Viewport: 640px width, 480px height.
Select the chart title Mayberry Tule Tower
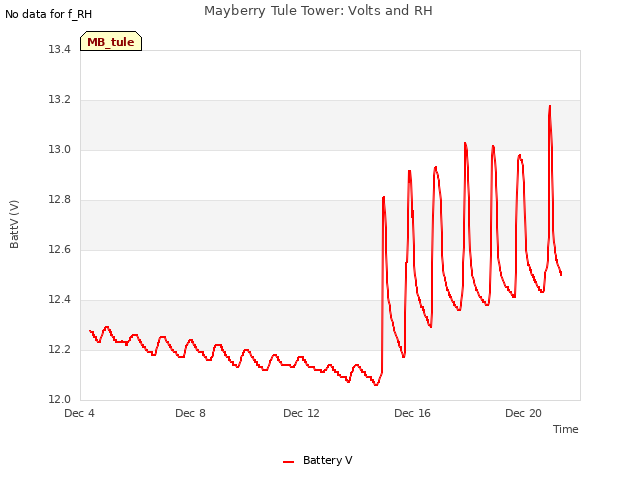(318, 11)
